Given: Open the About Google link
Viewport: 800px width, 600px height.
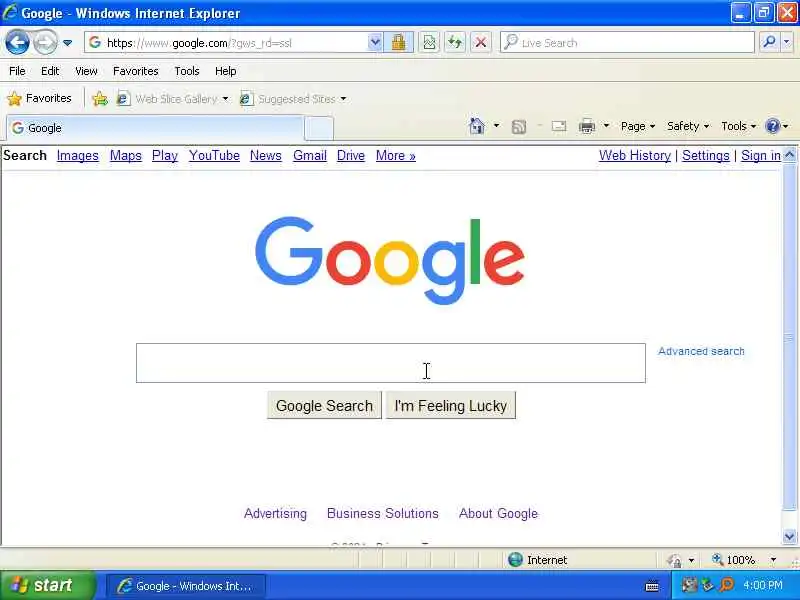Looking at the screenshot, I should click(x=498, y=513).
